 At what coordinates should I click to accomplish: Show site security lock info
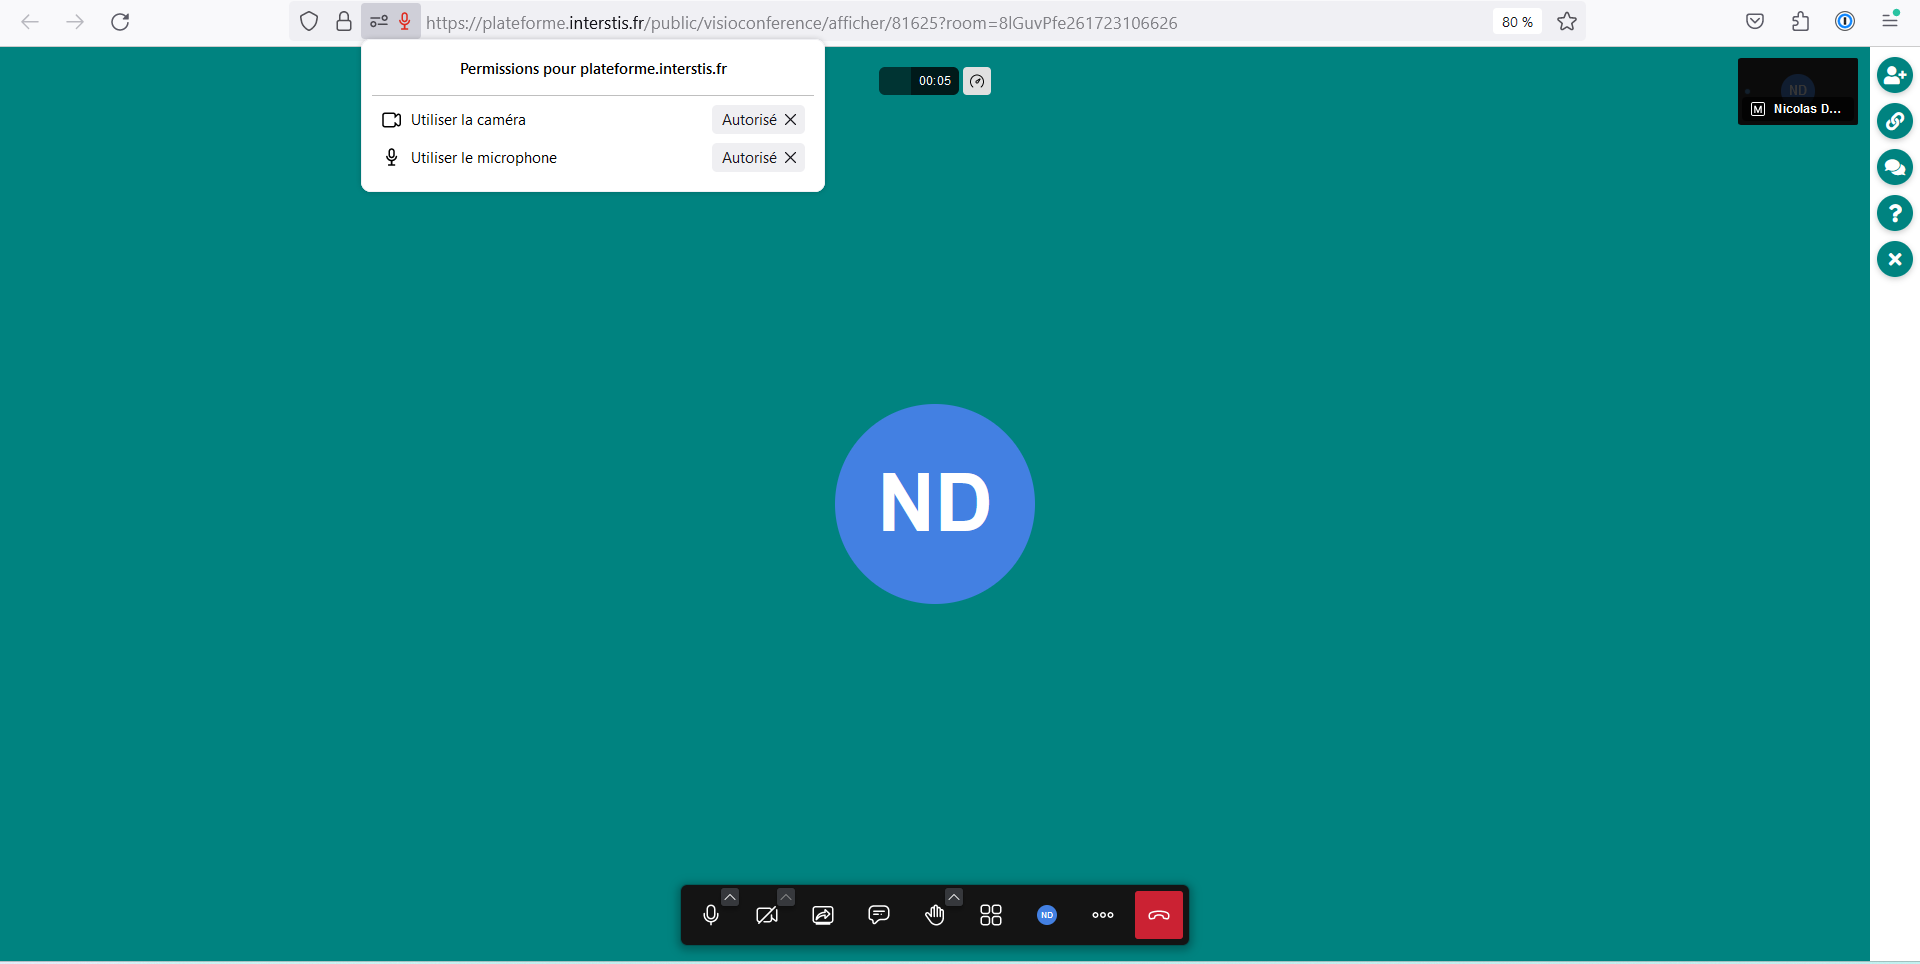[343, 21]
